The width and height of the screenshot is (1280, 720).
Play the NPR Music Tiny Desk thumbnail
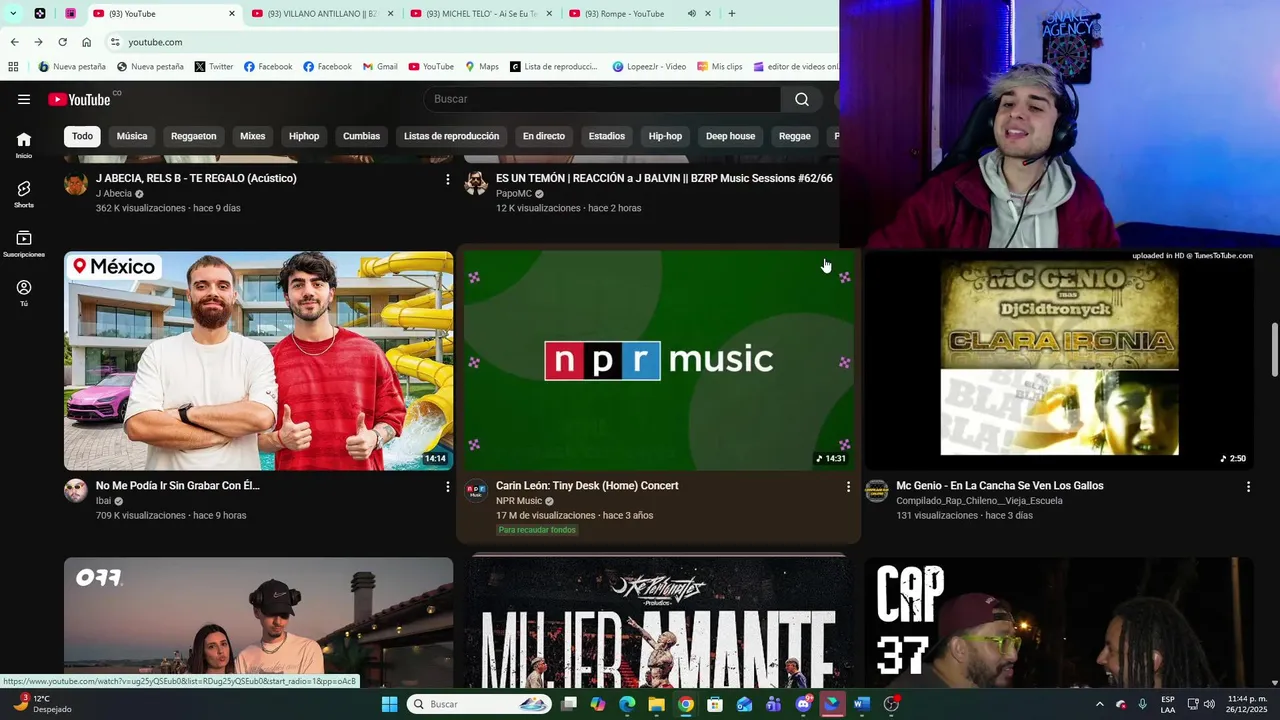tap(659, 360)
